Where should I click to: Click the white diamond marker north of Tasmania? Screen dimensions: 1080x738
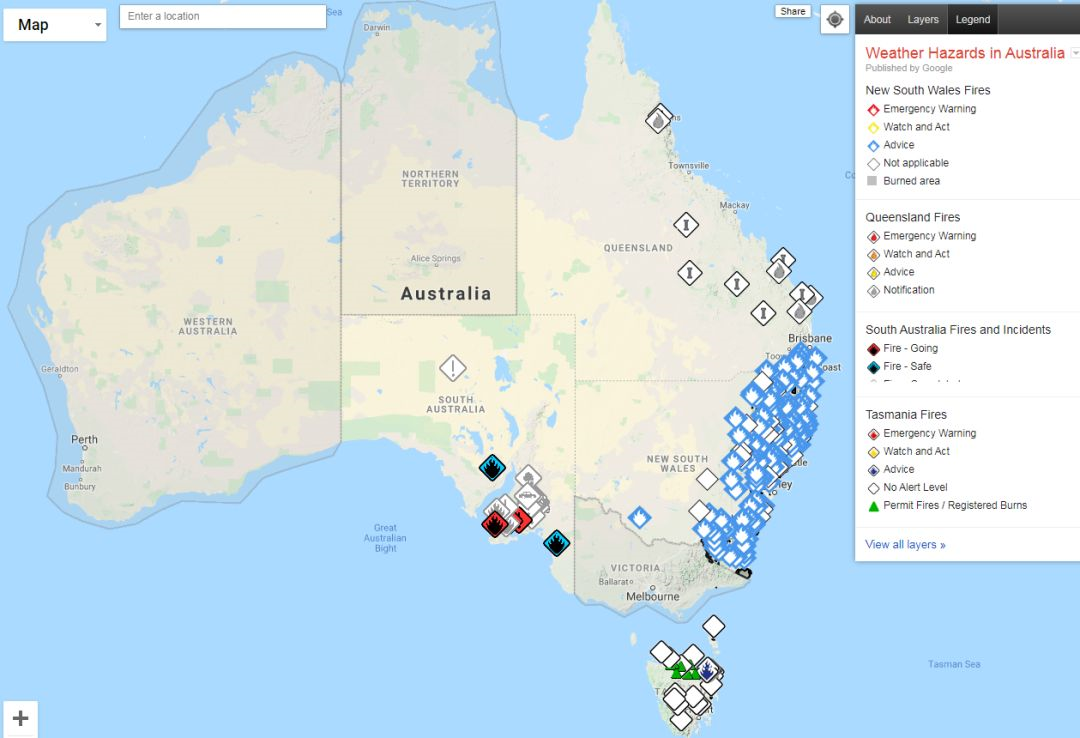tap(714, 626)
